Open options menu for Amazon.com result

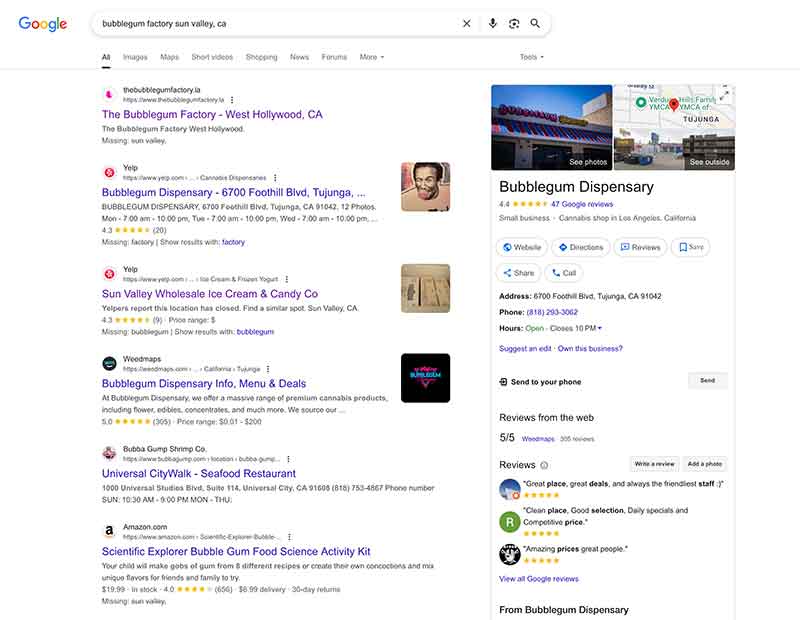point(289,537)
